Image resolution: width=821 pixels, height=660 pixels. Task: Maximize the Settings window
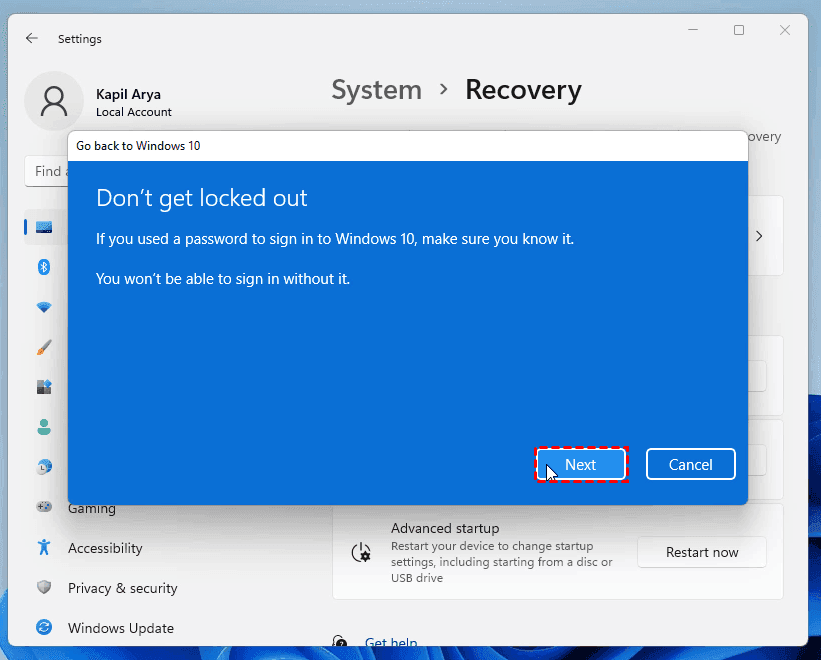click(739, 30)
